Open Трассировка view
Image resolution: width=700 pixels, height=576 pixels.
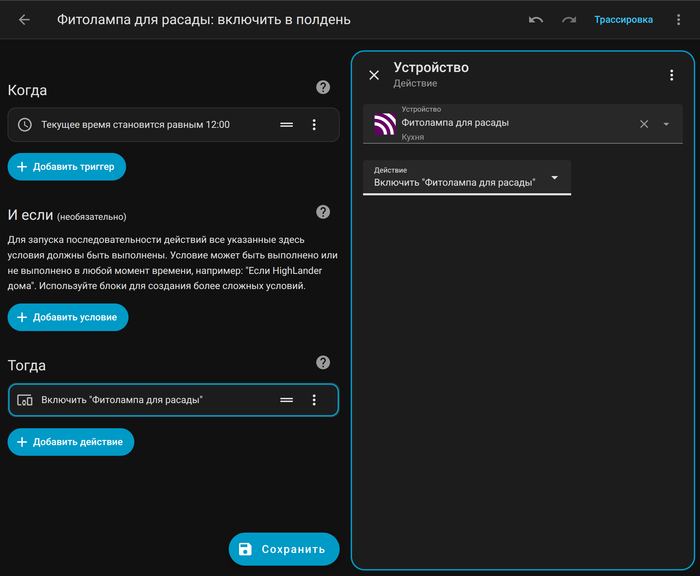(623, 19)
